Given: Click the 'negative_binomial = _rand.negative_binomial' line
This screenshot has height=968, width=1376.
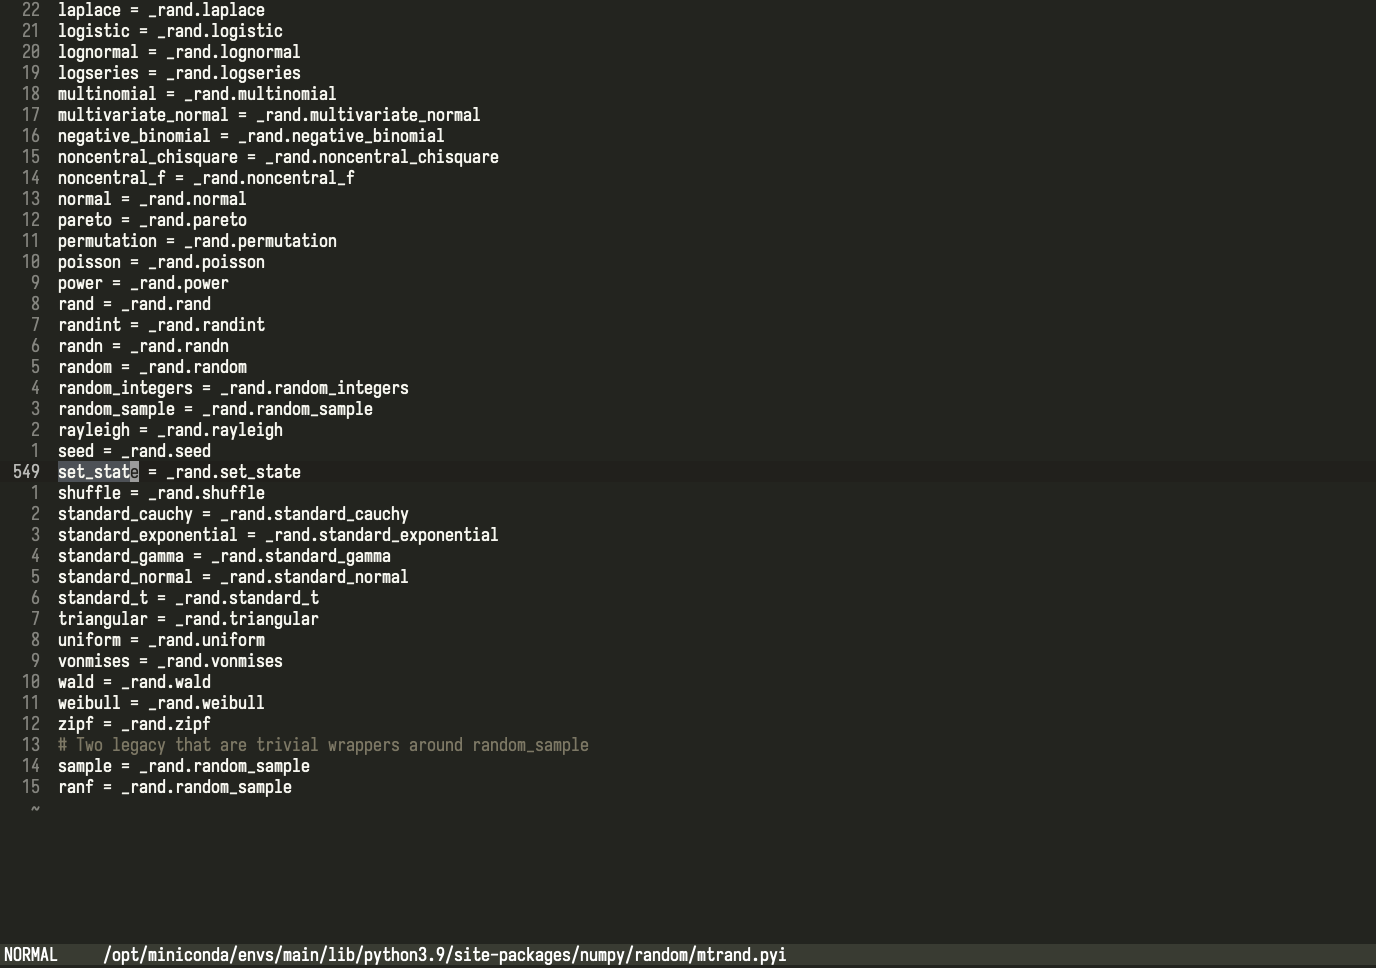Looking at the screenshot, I should 251,136.
